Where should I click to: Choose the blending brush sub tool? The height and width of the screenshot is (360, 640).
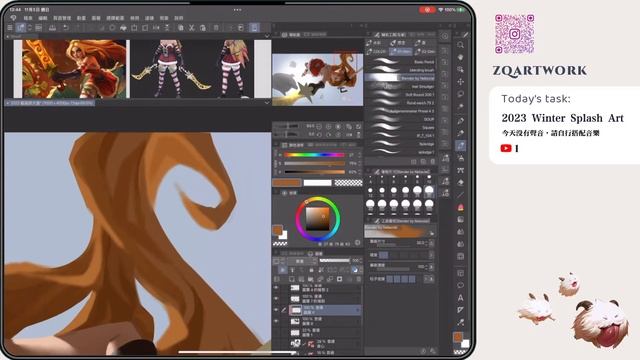click(400, 70)
